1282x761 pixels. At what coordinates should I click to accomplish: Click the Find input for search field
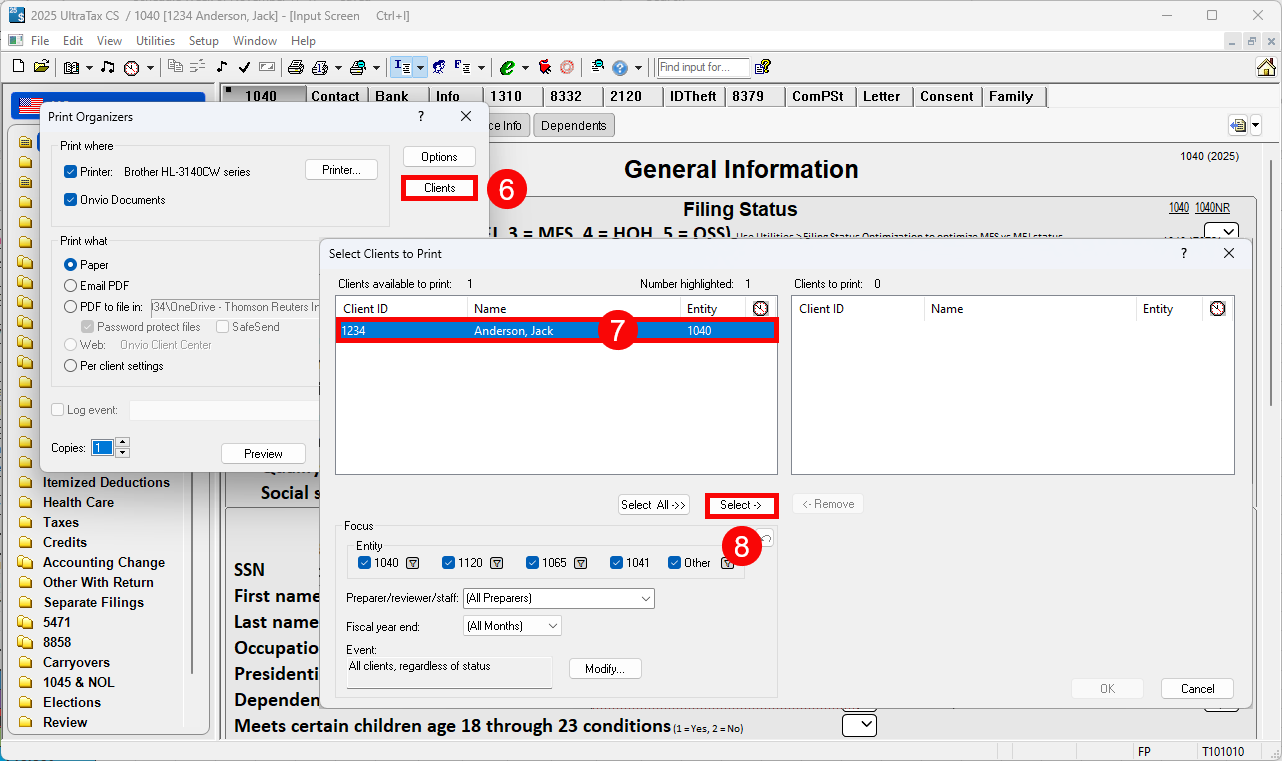703,67
